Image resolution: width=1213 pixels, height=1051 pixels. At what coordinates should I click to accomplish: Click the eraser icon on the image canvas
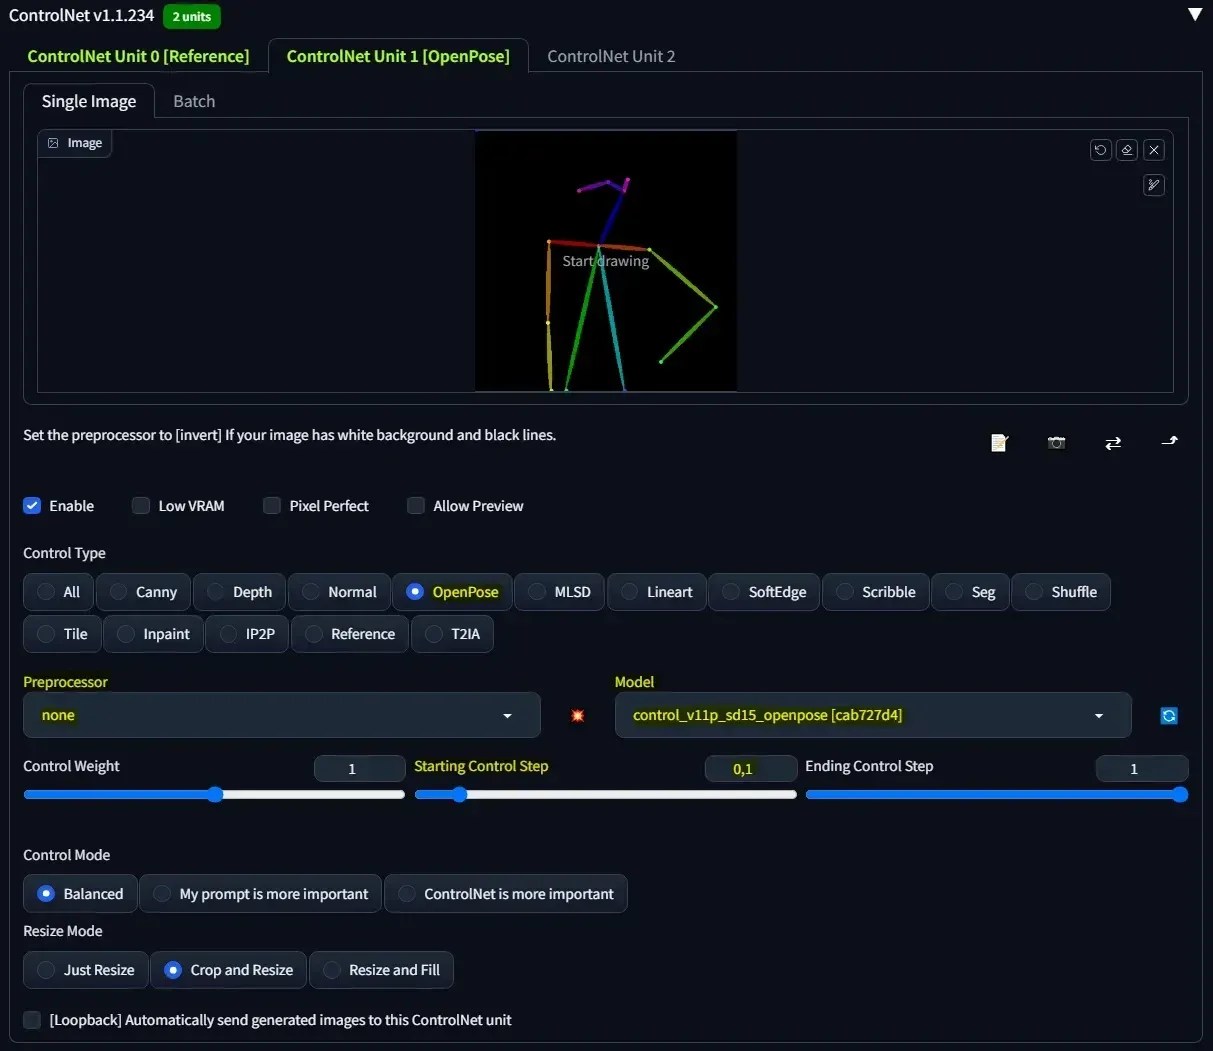[x=1127, y=150]
